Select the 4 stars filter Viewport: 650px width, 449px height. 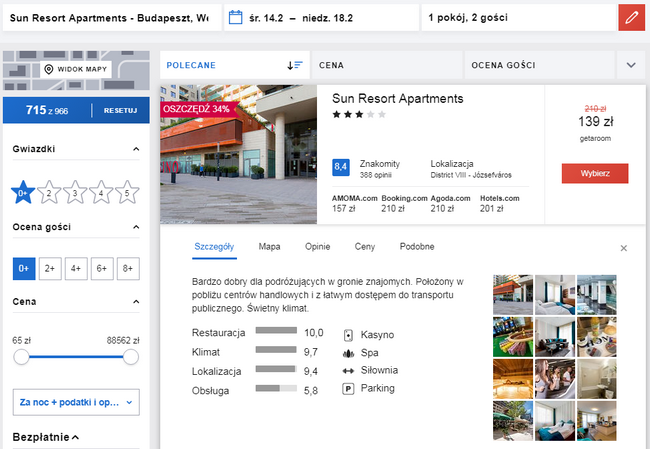coord(101,192)
